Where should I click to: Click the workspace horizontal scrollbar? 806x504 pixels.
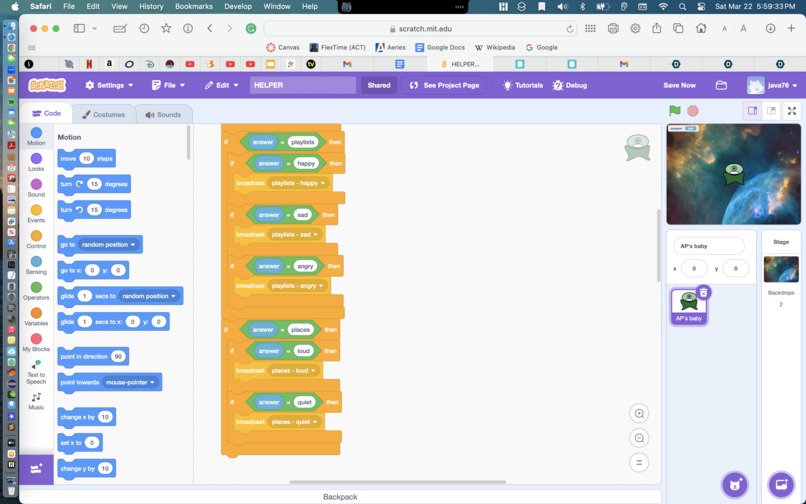point(398,482)
